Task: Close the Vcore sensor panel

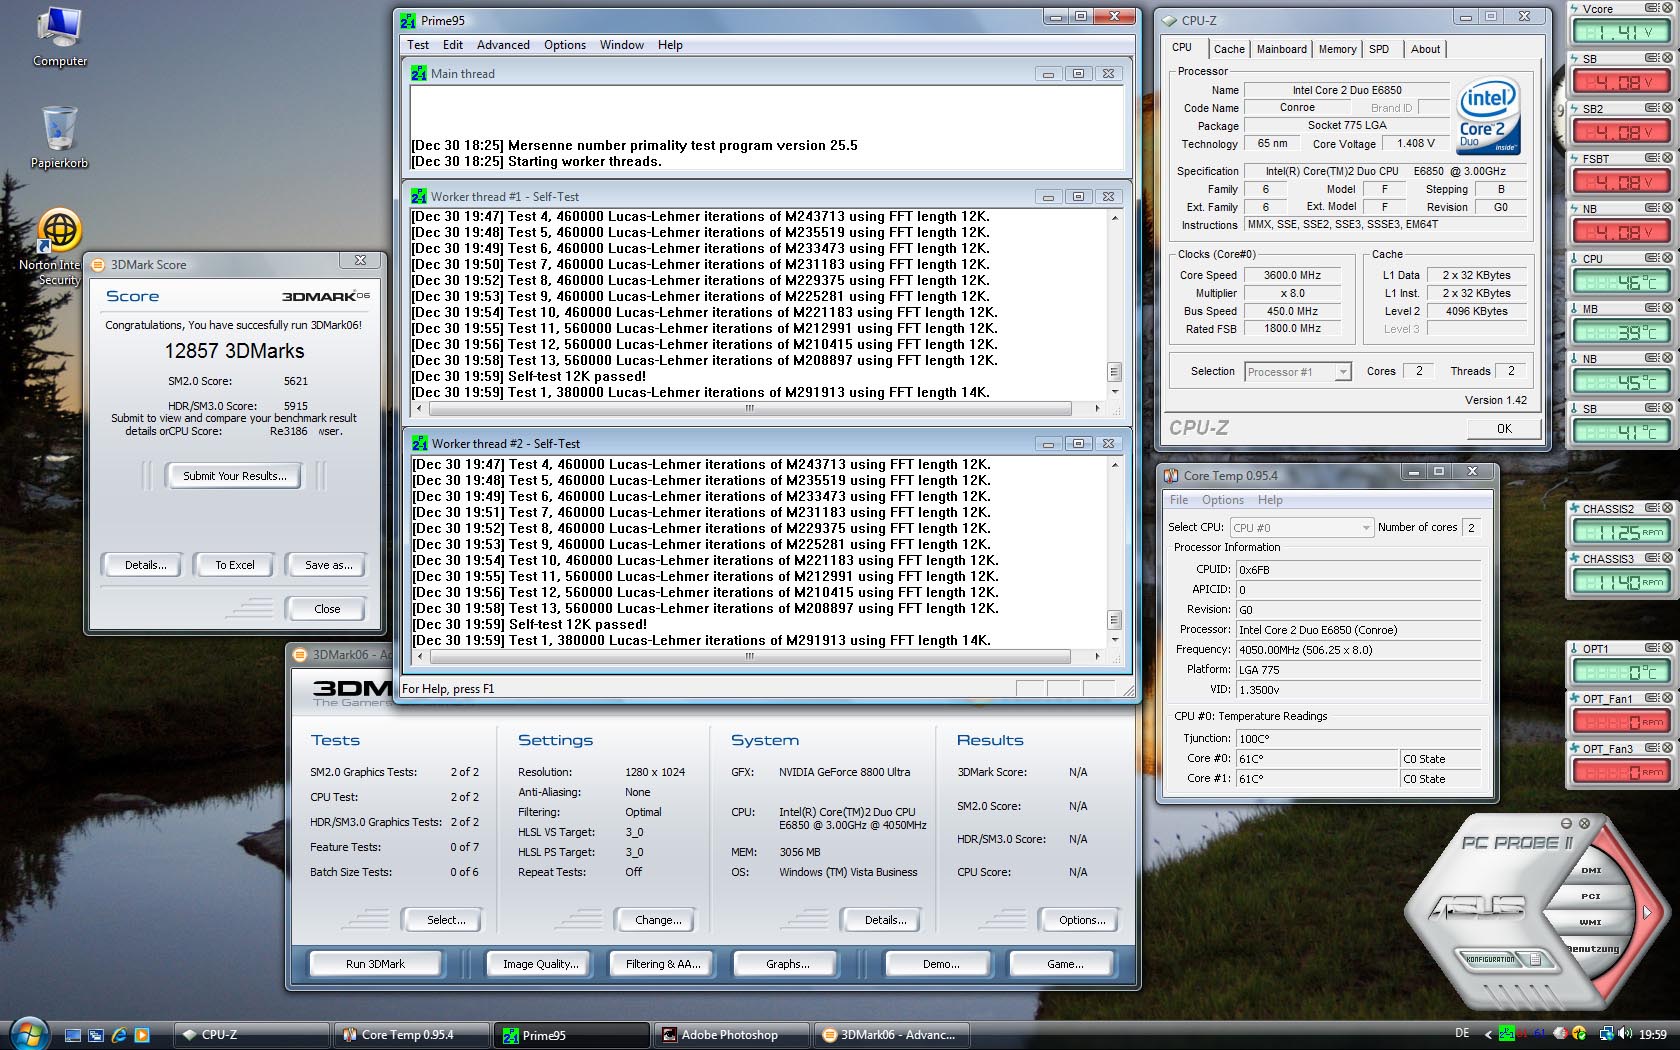Action: coord(1666,8)
